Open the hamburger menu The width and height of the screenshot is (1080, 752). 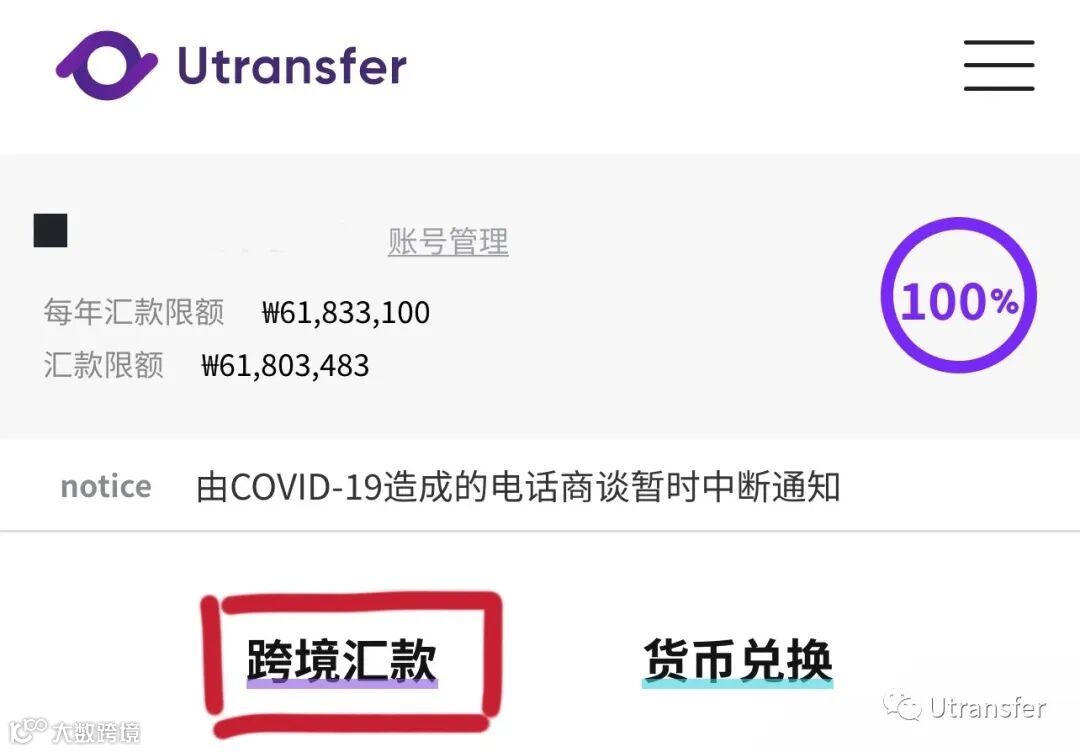[999, 65]
